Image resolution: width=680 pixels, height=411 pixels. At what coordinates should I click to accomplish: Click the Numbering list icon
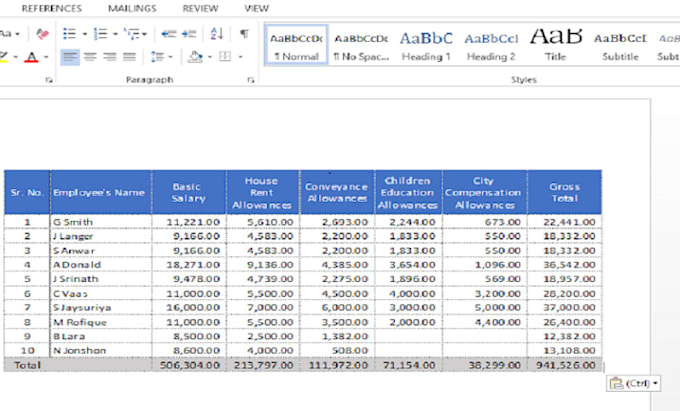click(100, 34)
